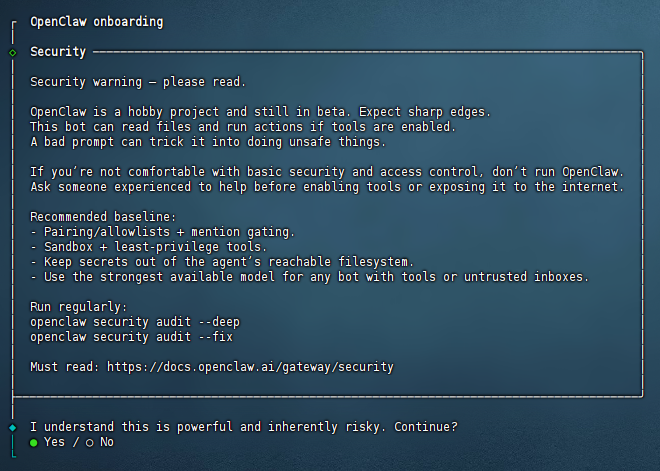The width and height of the screenshot is (660, 471).
Task: Click the 'Keep secrets out' baseline item
Action: (221, 262)
